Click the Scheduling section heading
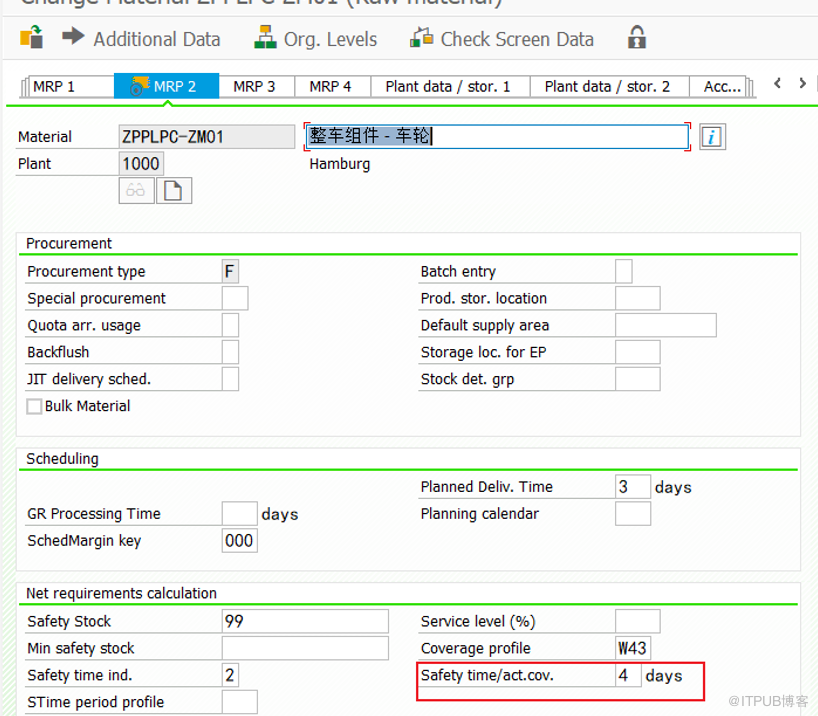The height and width of the screenshot is (716, 818). (x=62, y=459)
